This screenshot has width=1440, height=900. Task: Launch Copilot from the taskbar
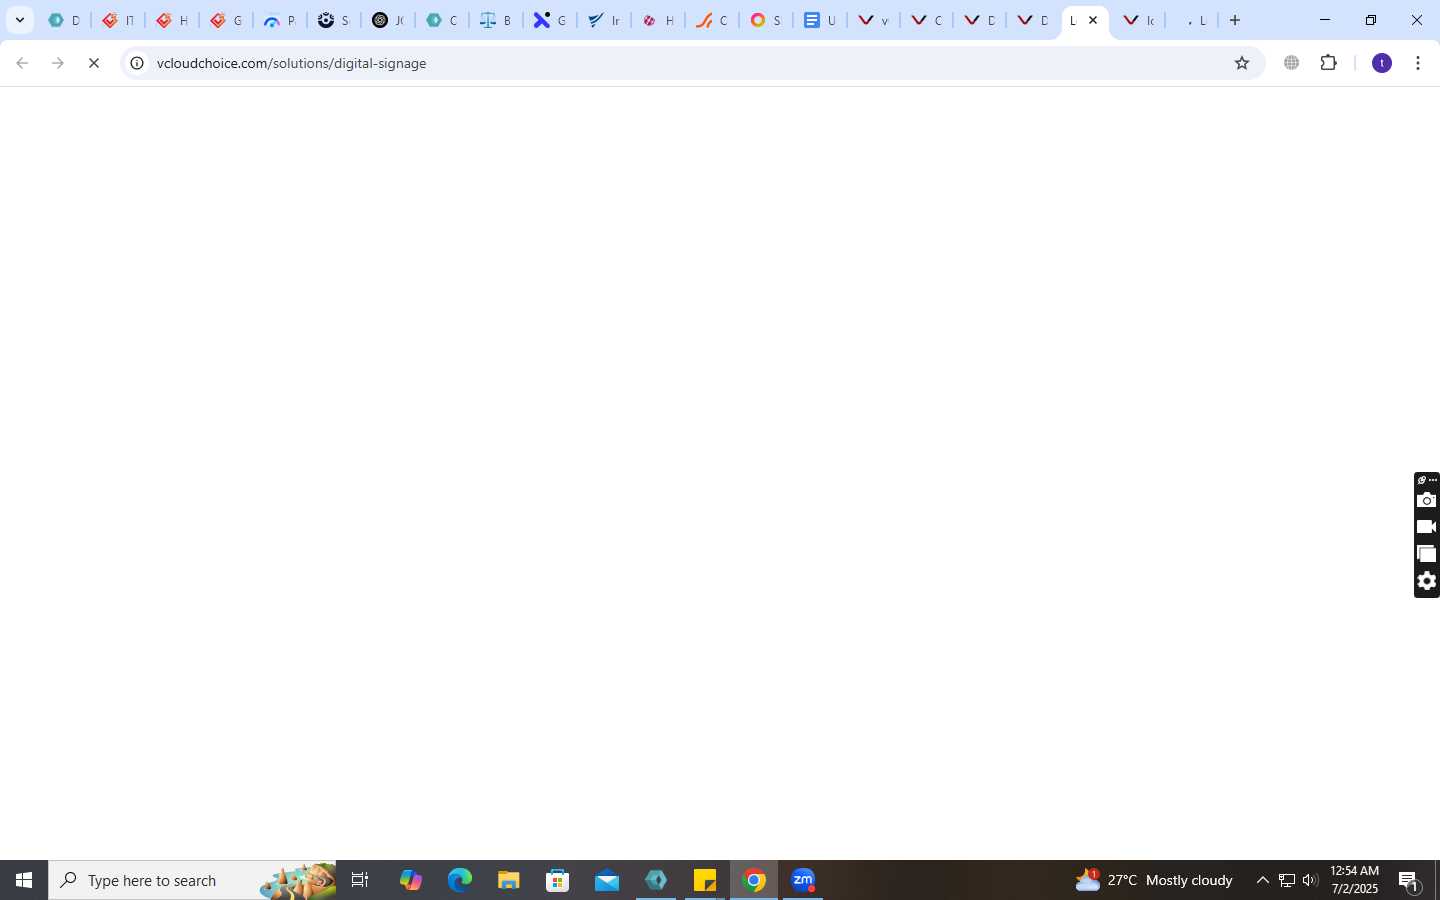(411, 880)
